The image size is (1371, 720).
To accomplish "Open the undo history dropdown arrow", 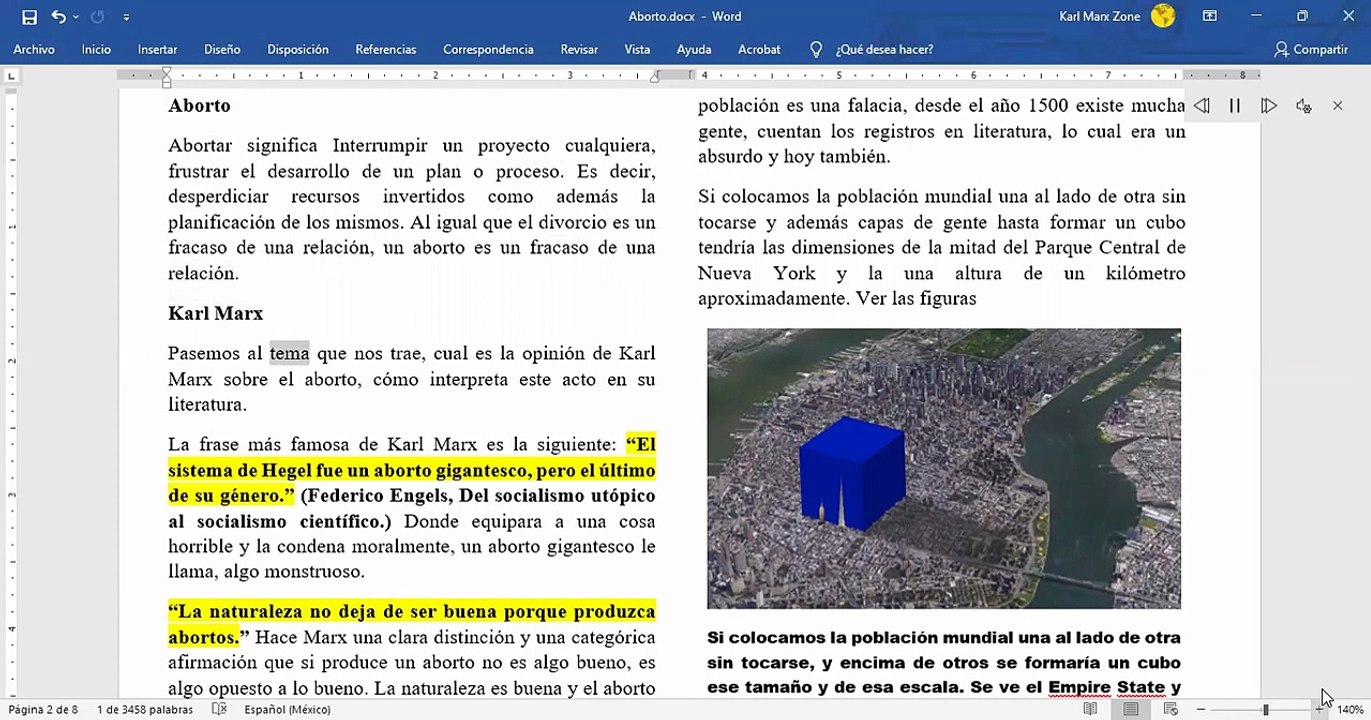I will [x=74, y=17].
